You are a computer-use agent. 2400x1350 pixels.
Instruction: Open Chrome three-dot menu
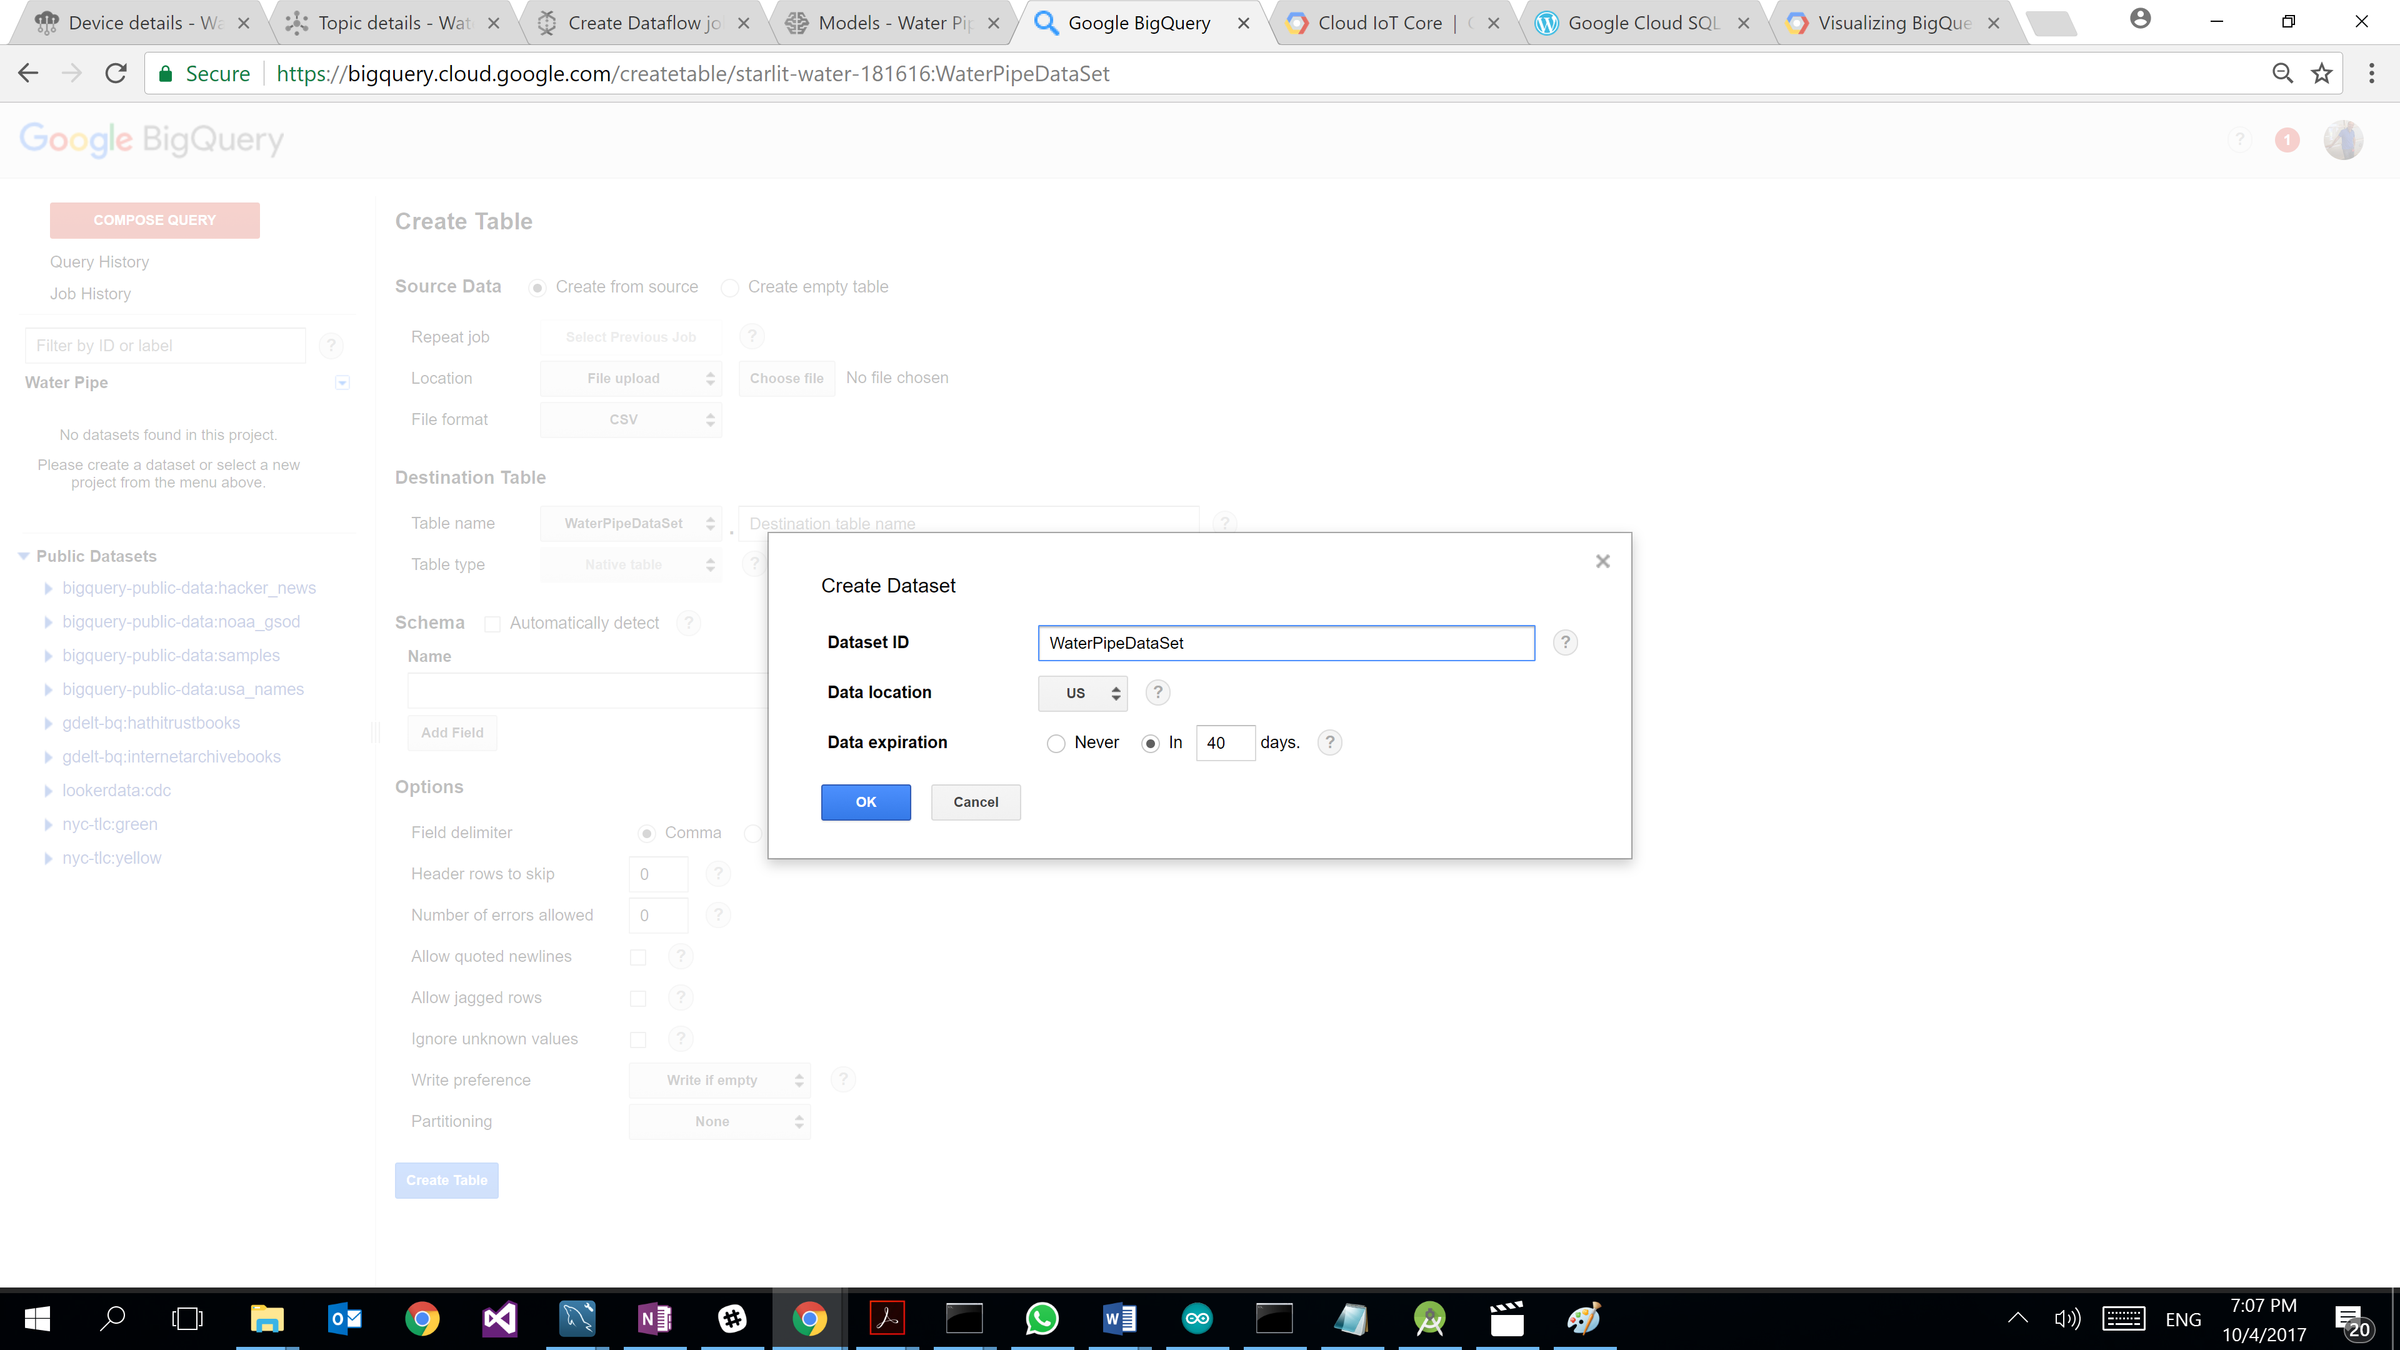pyautogui.click(x=2371, y=74)
